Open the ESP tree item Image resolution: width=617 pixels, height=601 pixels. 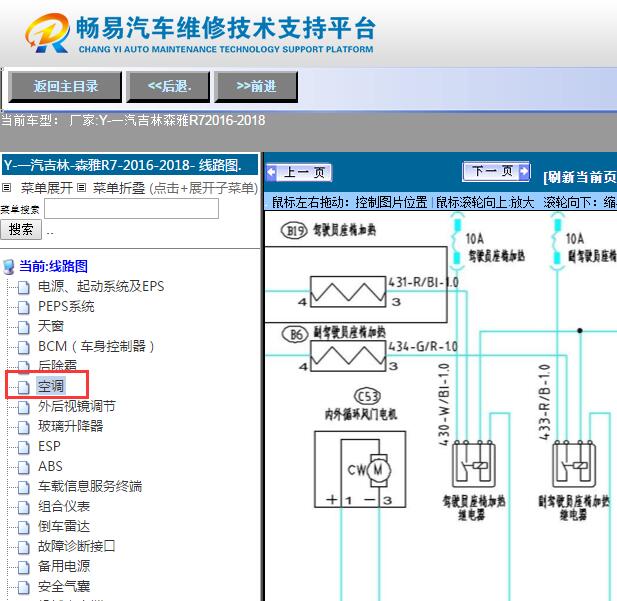49,446
